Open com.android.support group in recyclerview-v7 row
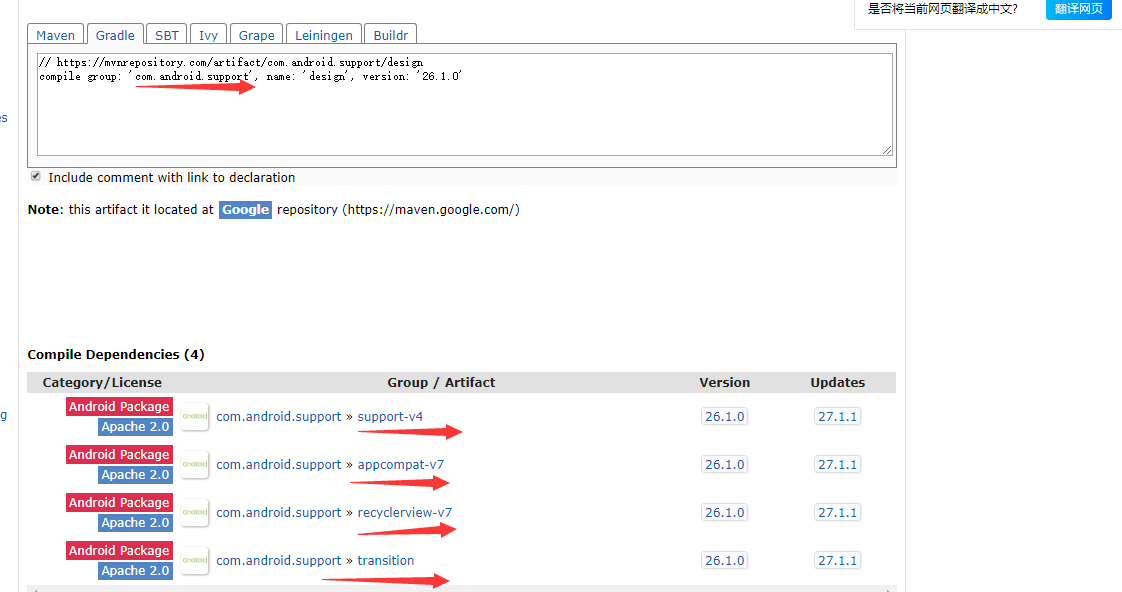Screen dimensions: 1122x592 tap(278, 513)
